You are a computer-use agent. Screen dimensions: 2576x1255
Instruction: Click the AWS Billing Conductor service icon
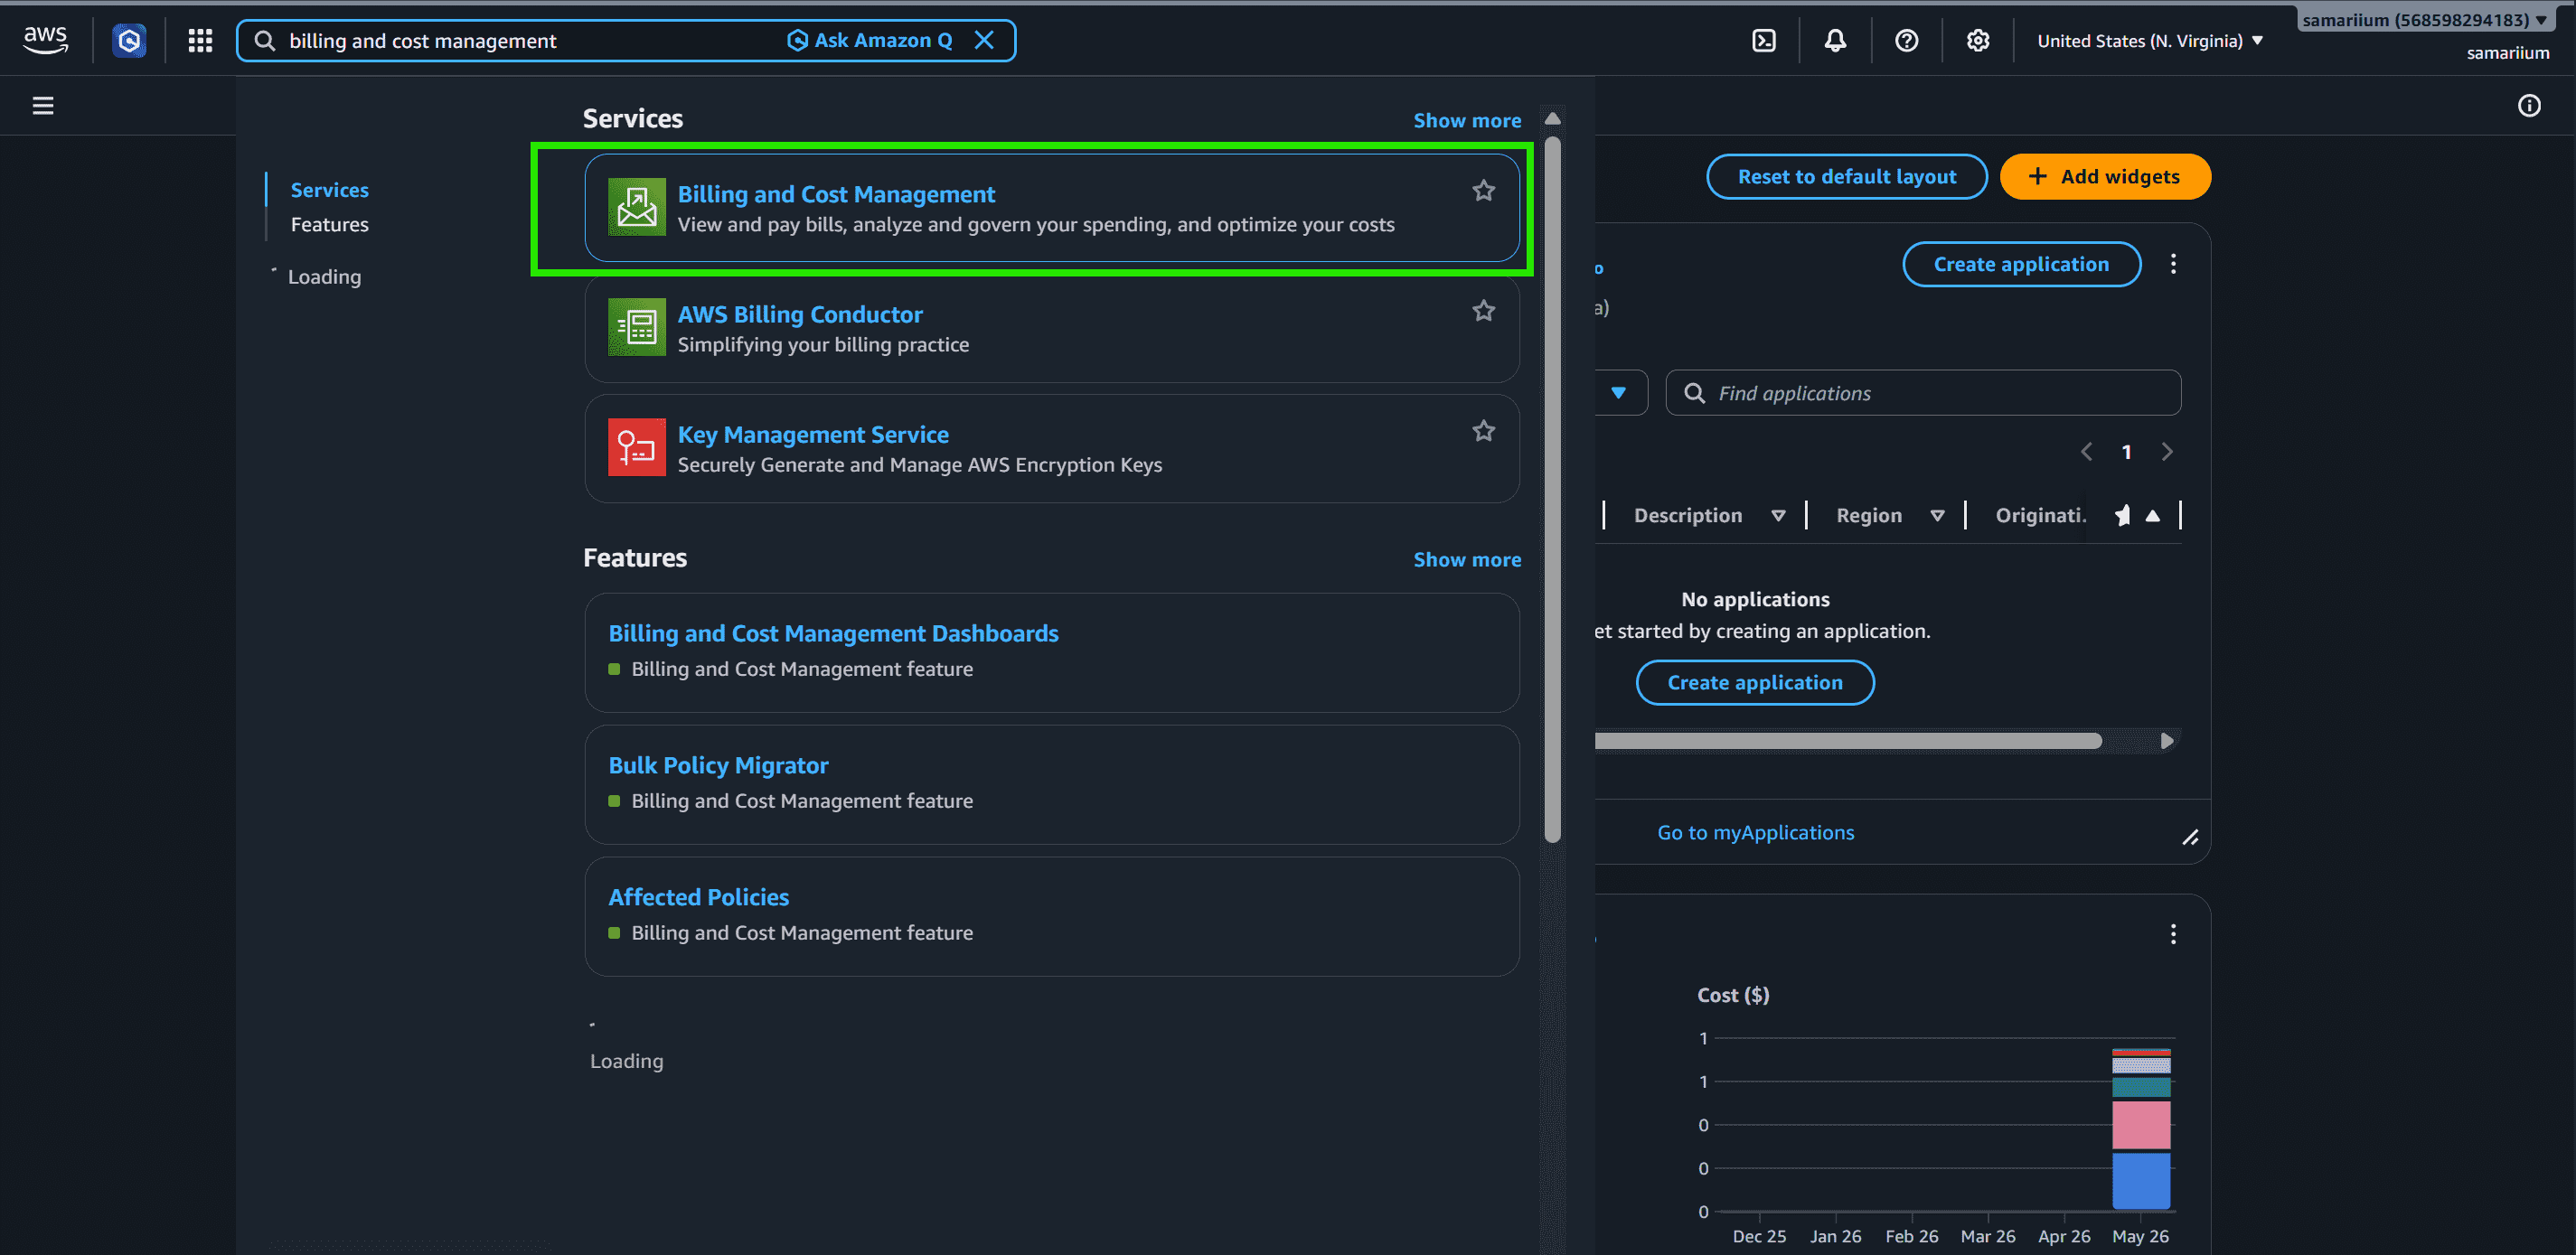pyautogui.click(x=637, y=327)
